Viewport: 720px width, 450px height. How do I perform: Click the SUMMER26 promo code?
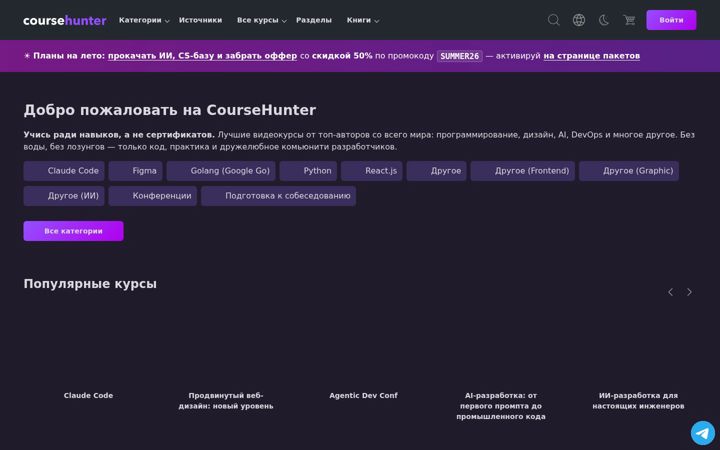click(x=460, y=56)
